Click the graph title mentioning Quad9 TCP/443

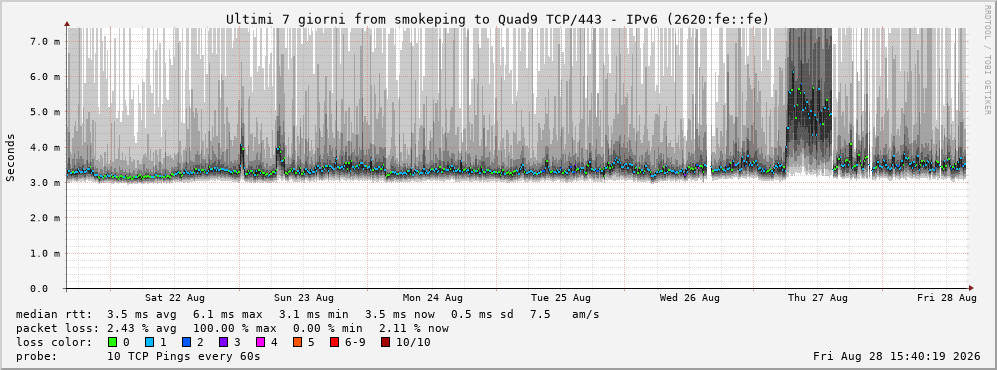click(x=498, y=19)
